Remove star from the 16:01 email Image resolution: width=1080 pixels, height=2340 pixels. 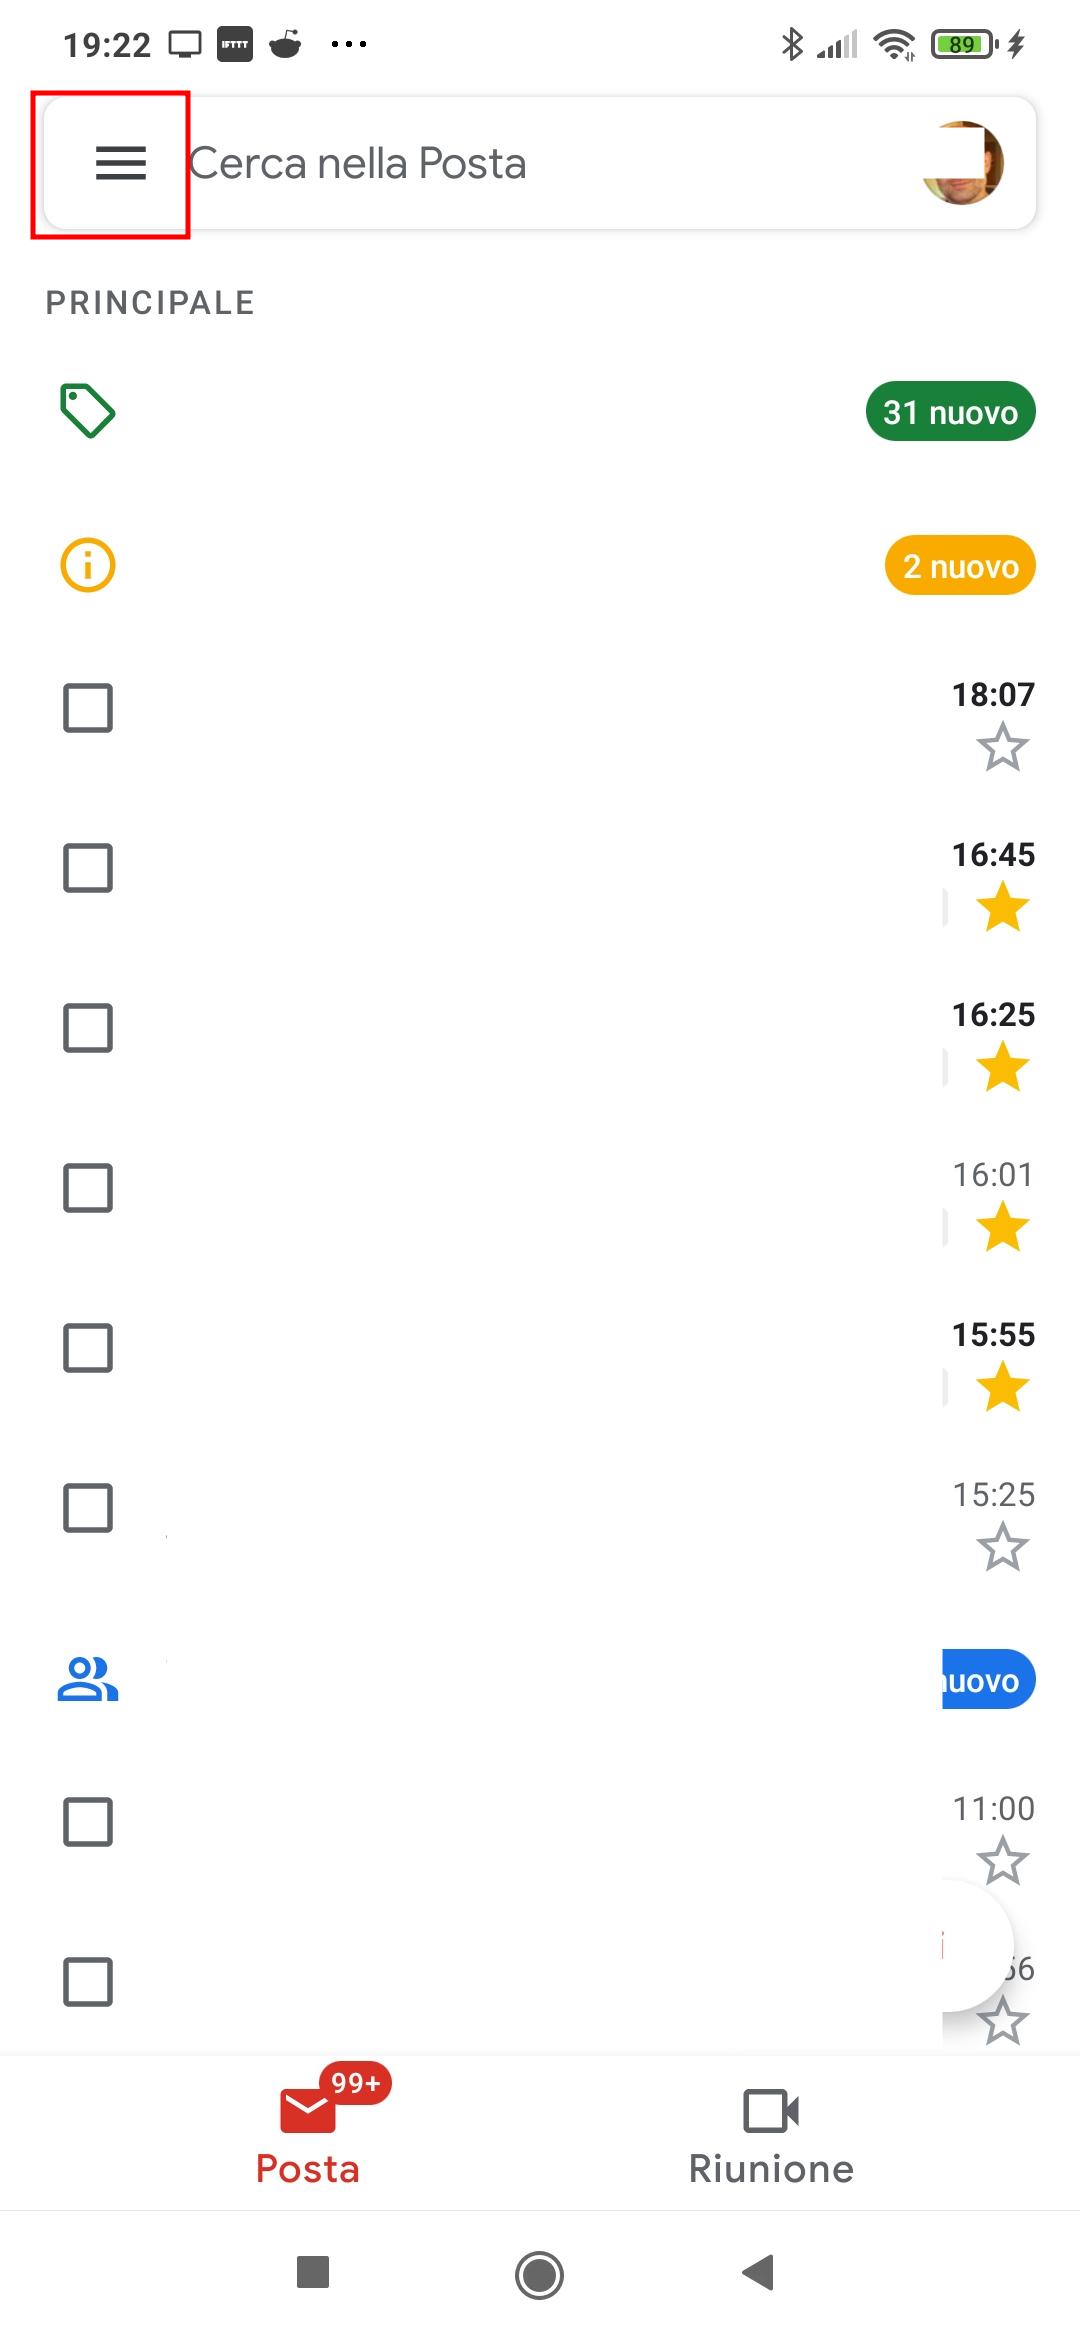[1002, 1228]
